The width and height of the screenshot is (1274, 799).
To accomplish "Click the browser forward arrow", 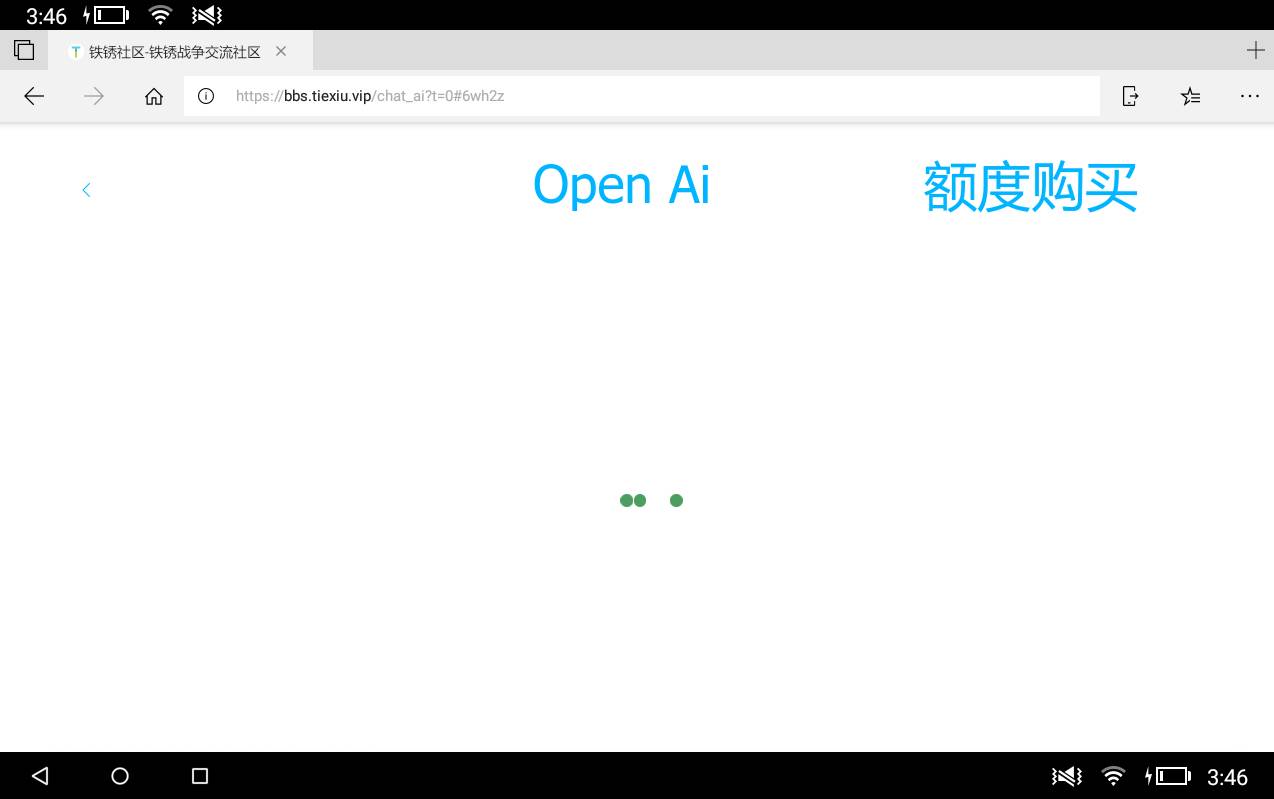I will (94, 96).
